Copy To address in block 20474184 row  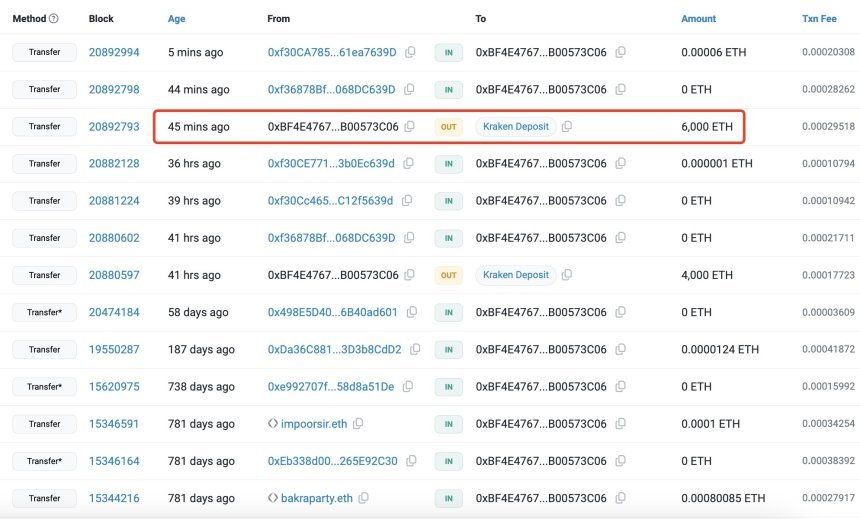click(620, 312)
